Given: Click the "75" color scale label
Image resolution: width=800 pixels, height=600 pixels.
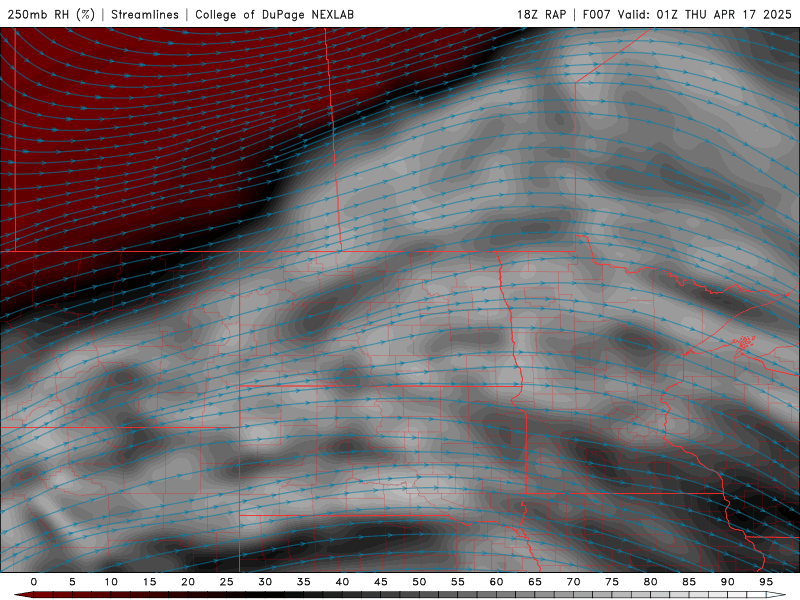Looking at the screenshot, I should coord(612,582).
